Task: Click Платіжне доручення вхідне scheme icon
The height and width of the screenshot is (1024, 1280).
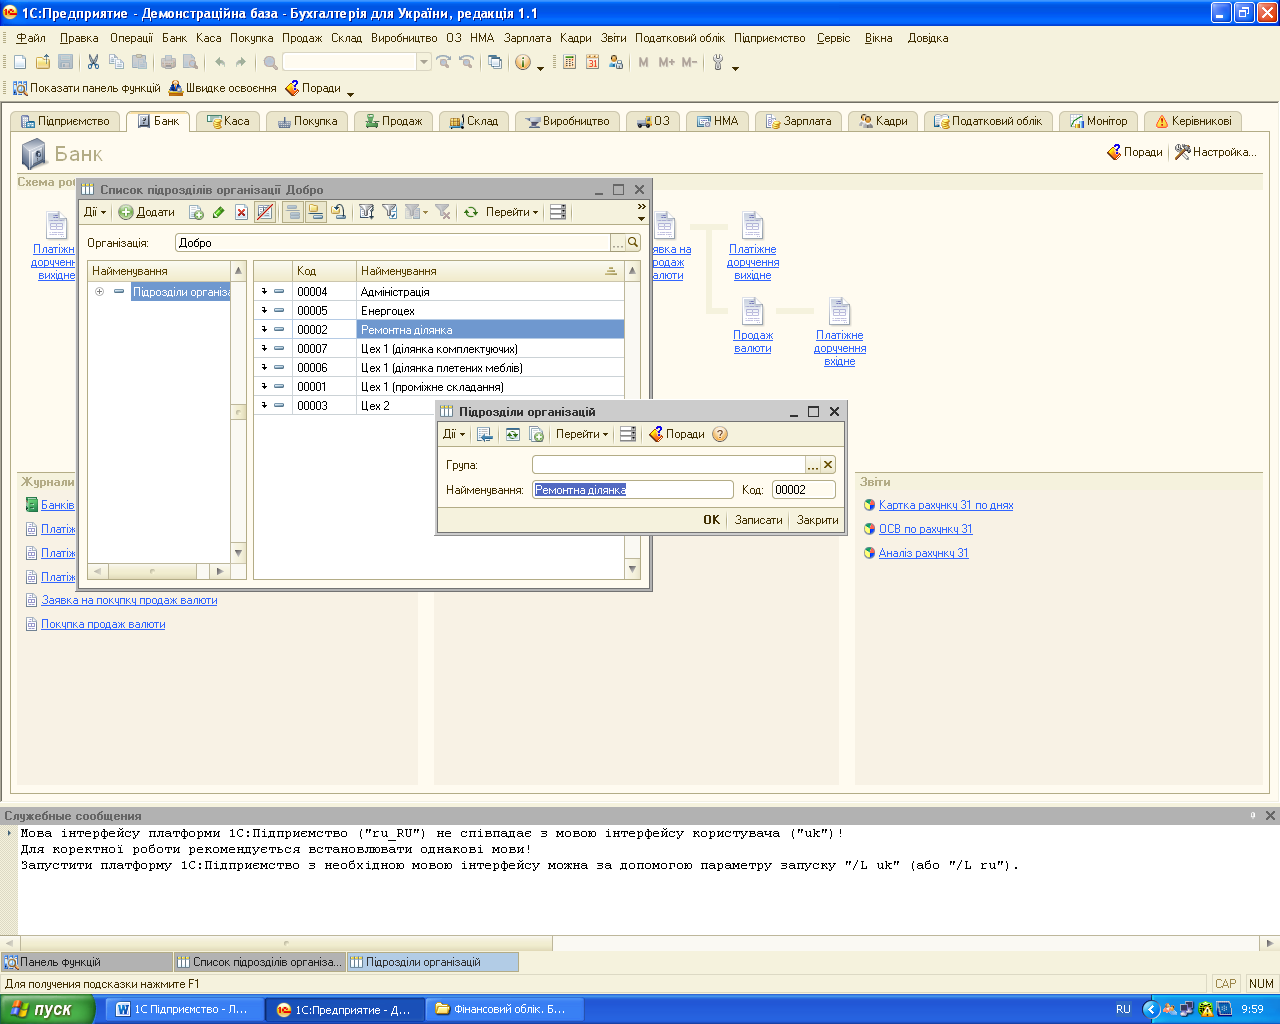Action: coord(839,312)
